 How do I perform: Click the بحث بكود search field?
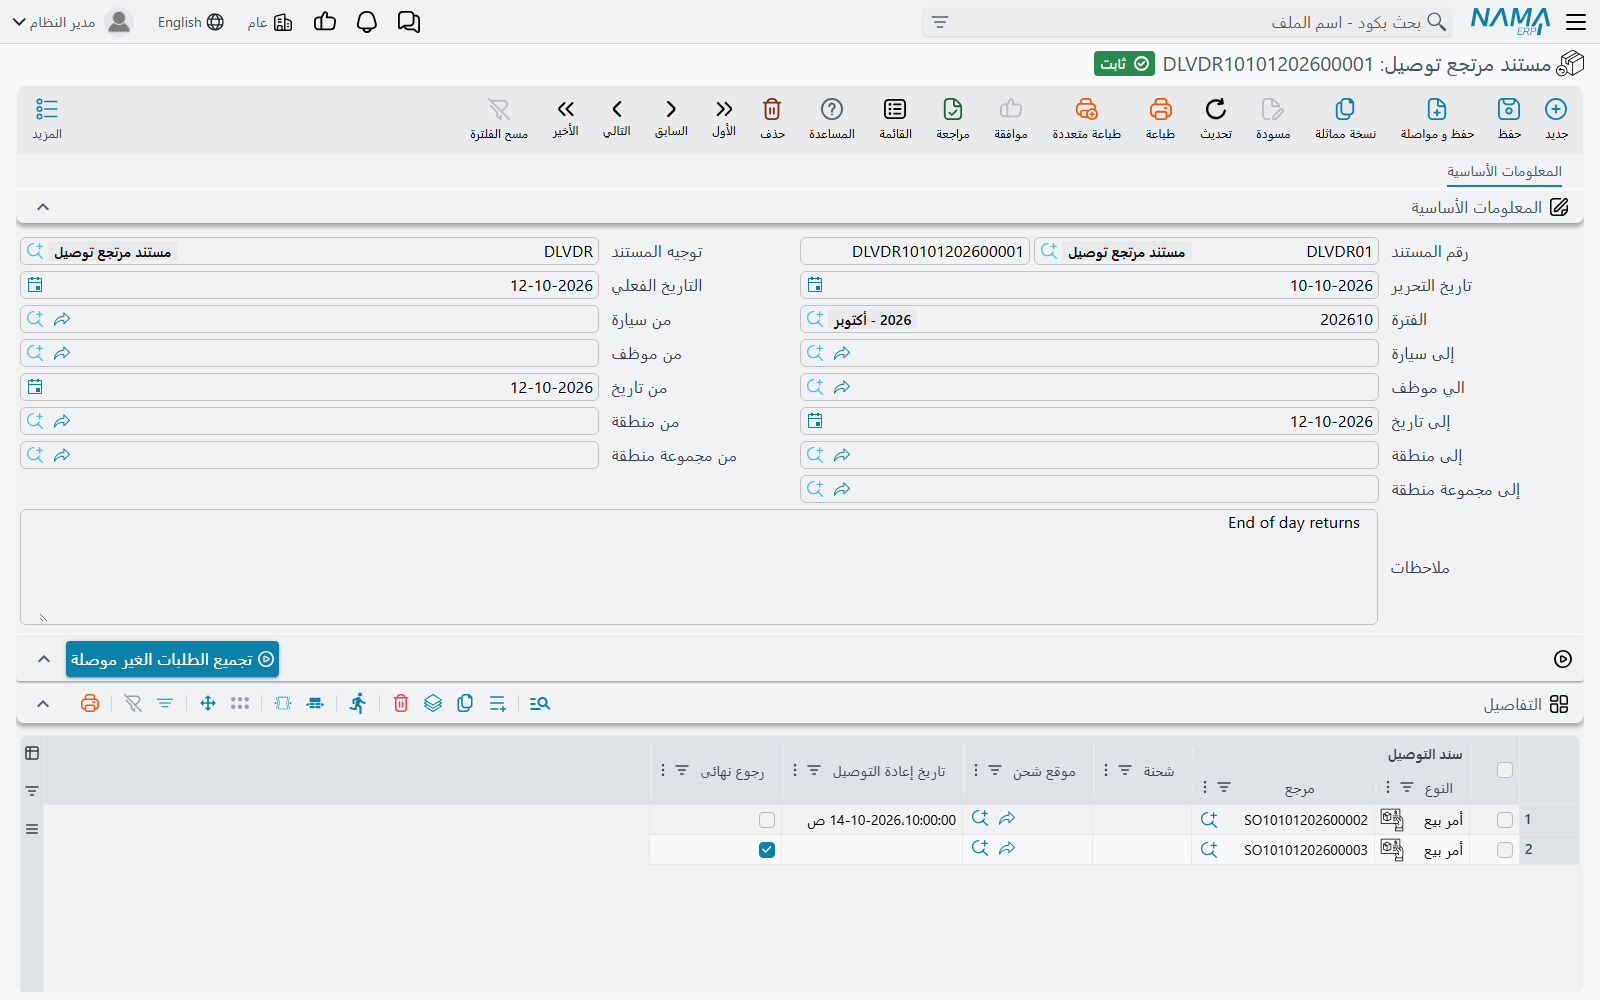(1186, 22)
